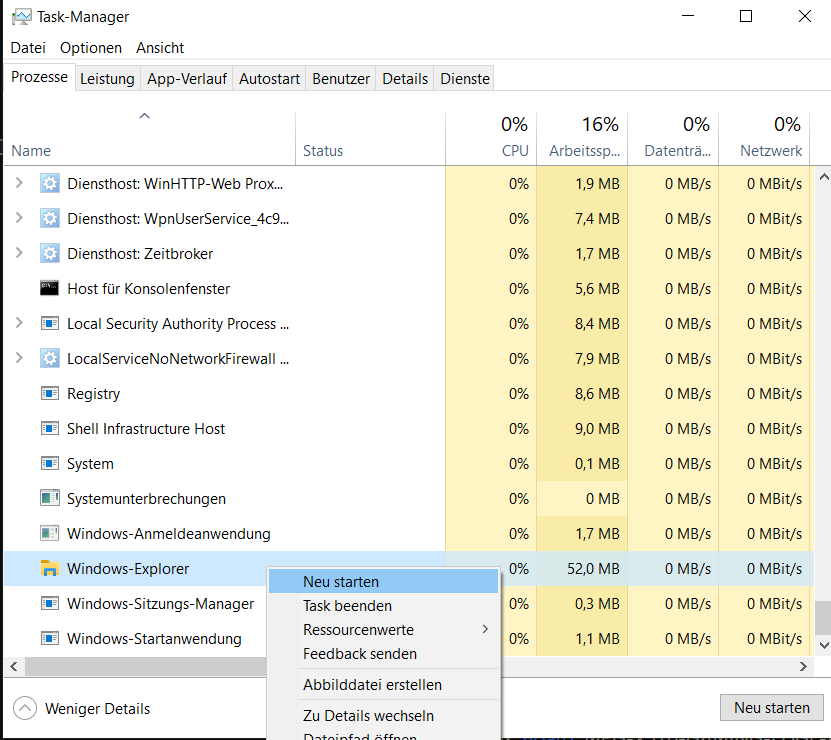
Task: Open the Ansicht menu
Action: pos(160,48)
